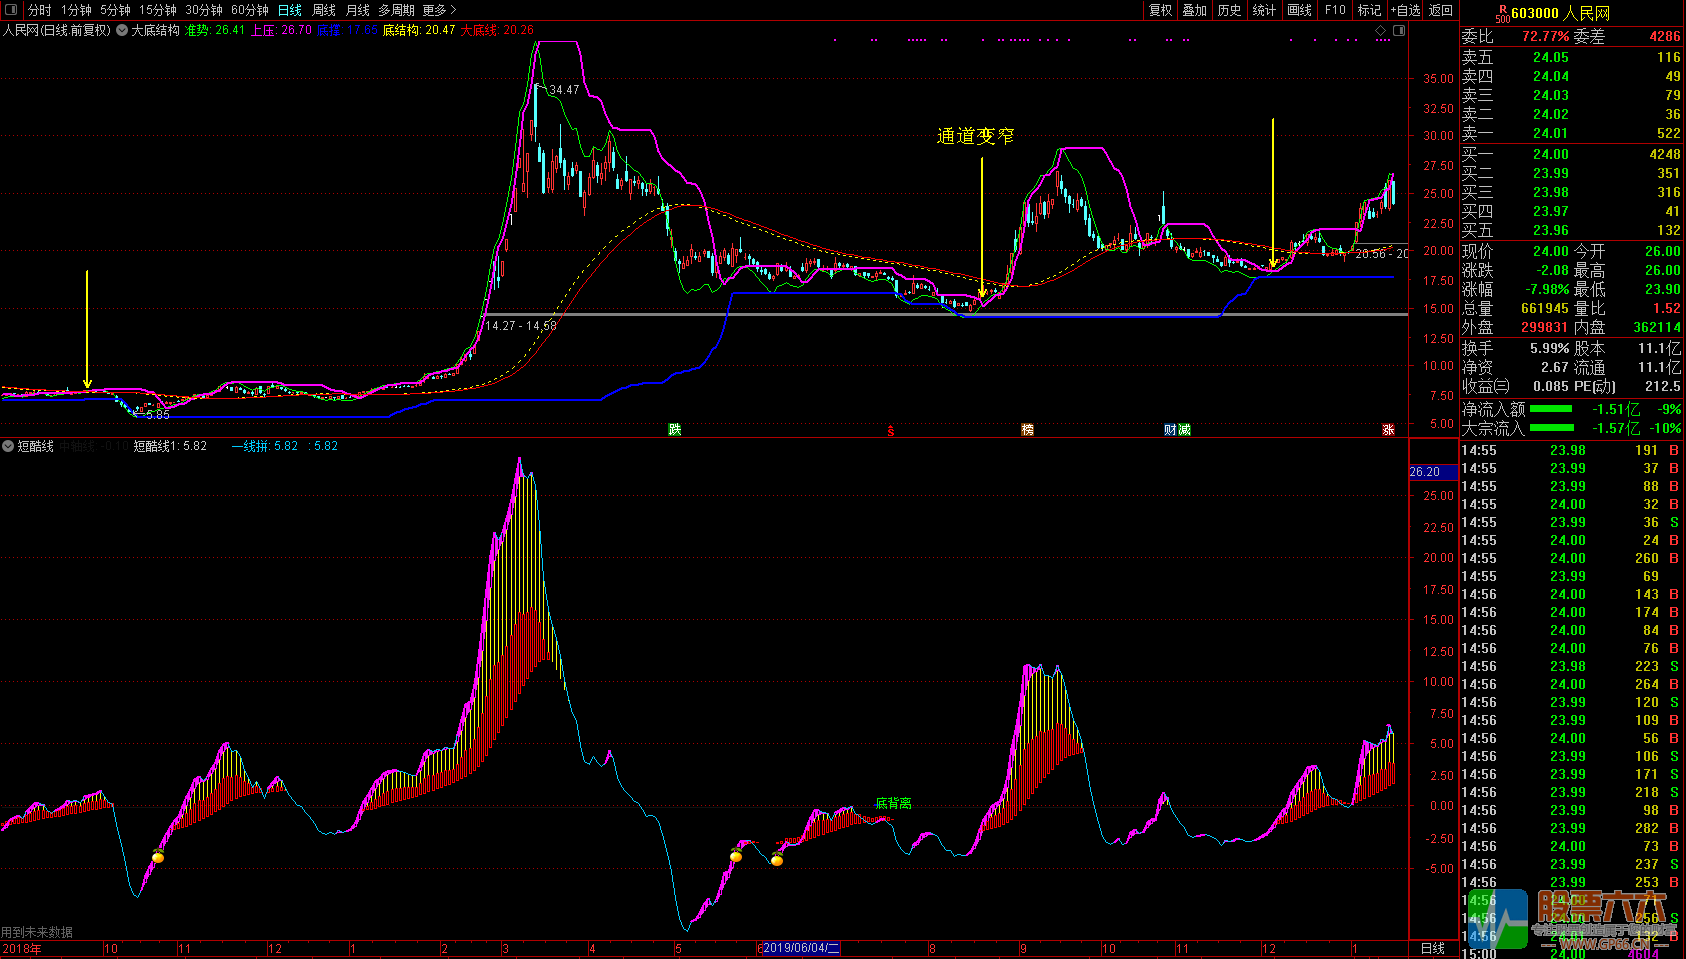This screenshot has height=959, width=1686.
Task: Click the diamond icon above the main chart
Action: pos(1381,31)
